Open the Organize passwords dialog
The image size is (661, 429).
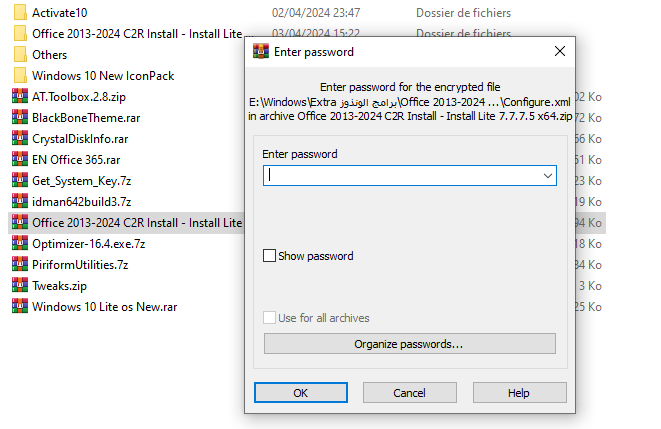[x=409, y=344]
